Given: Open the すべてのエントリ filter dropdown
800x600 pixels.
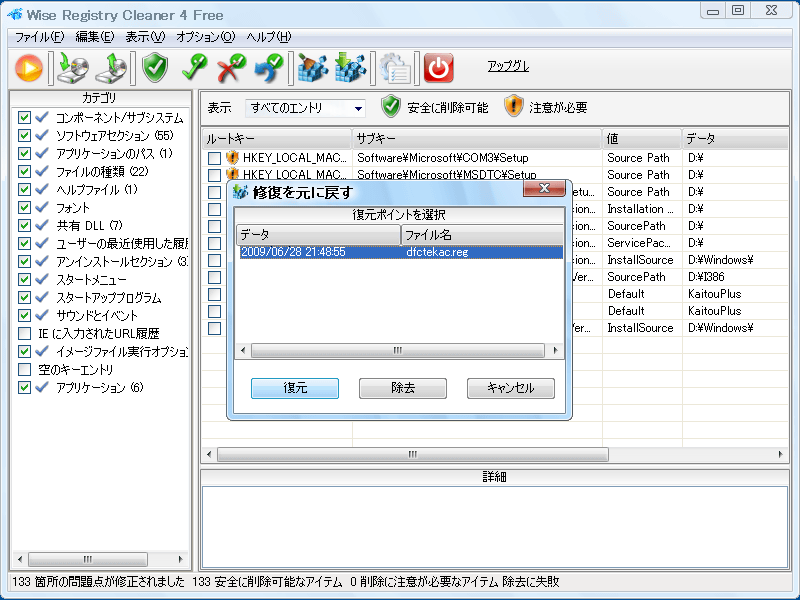Looking at the screenshot, I should point(305,108).
